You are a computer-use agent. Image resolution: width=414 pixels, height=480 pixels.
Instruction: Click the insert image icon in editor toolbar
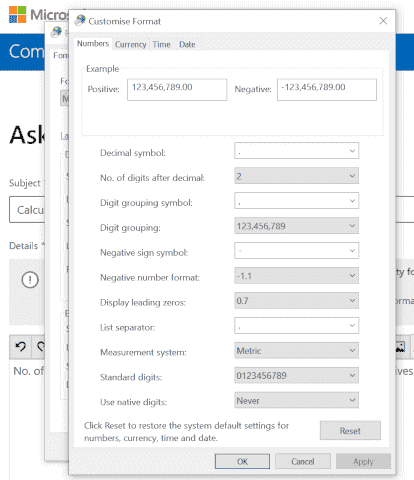tap(400, 347)
